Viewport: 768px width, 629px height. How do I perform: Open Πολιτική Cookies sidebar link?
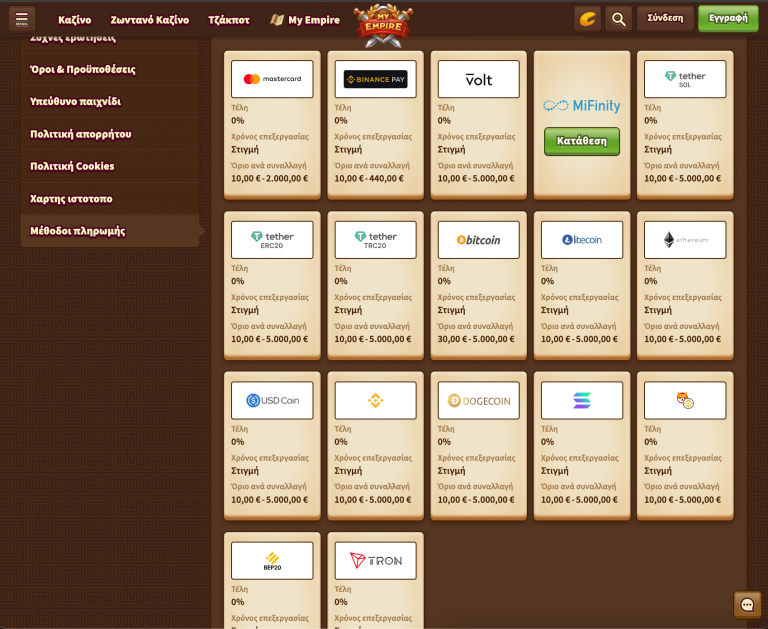click(72, 166)
